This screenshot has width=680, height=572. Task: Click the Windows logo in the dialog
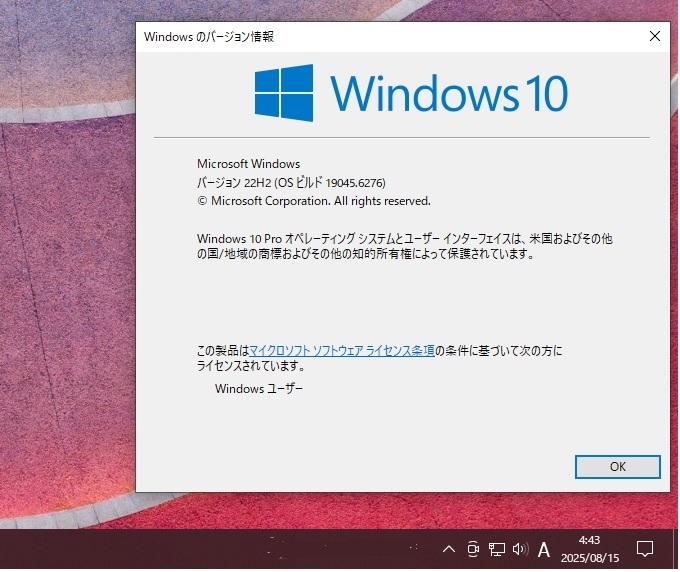pos(284,93)
